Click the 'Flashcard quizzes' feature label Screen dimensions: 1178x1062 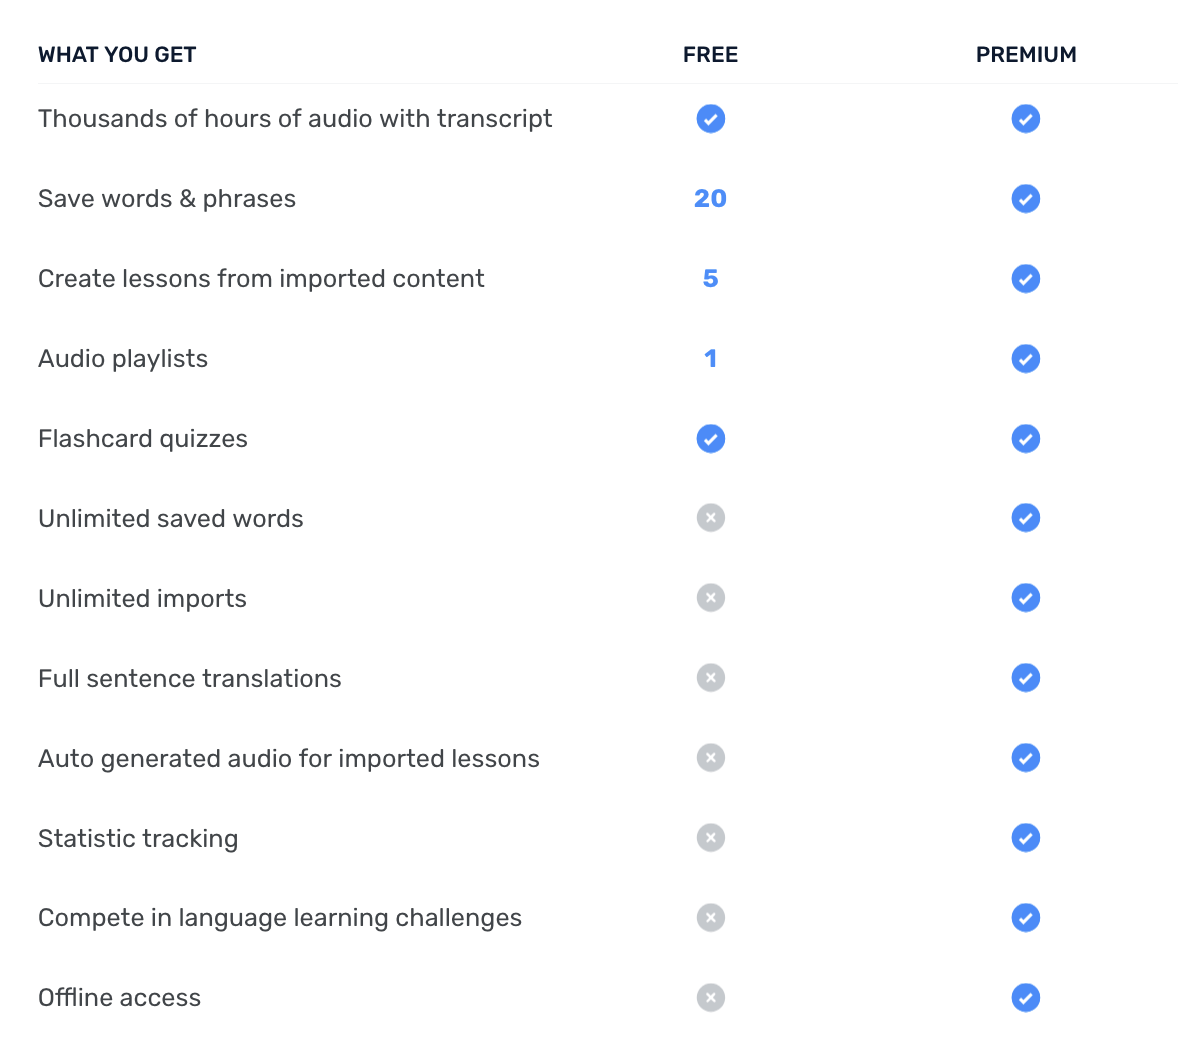click(143, 439)
